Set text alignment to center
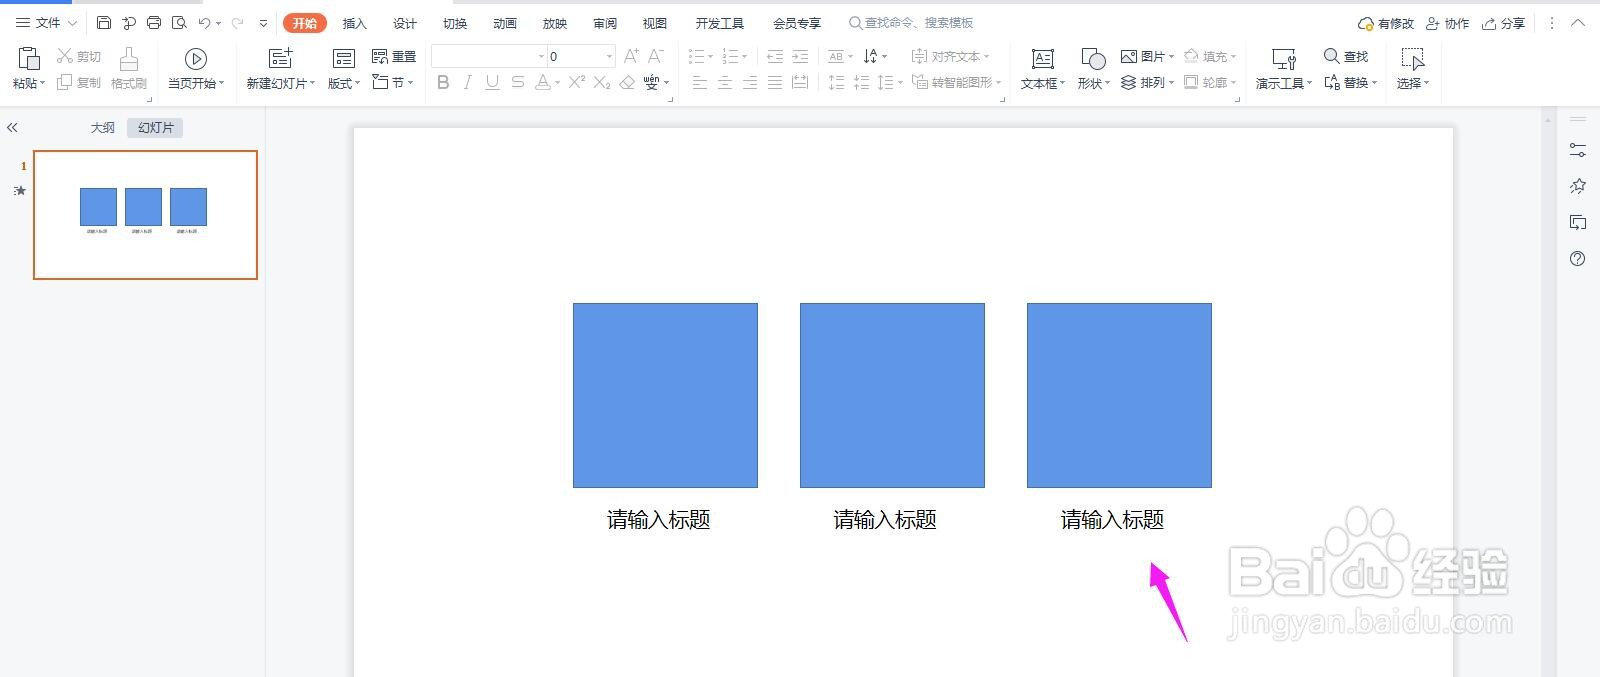Image resolution: width=1600 pixels, height=677 pixels. pos(725,82)
